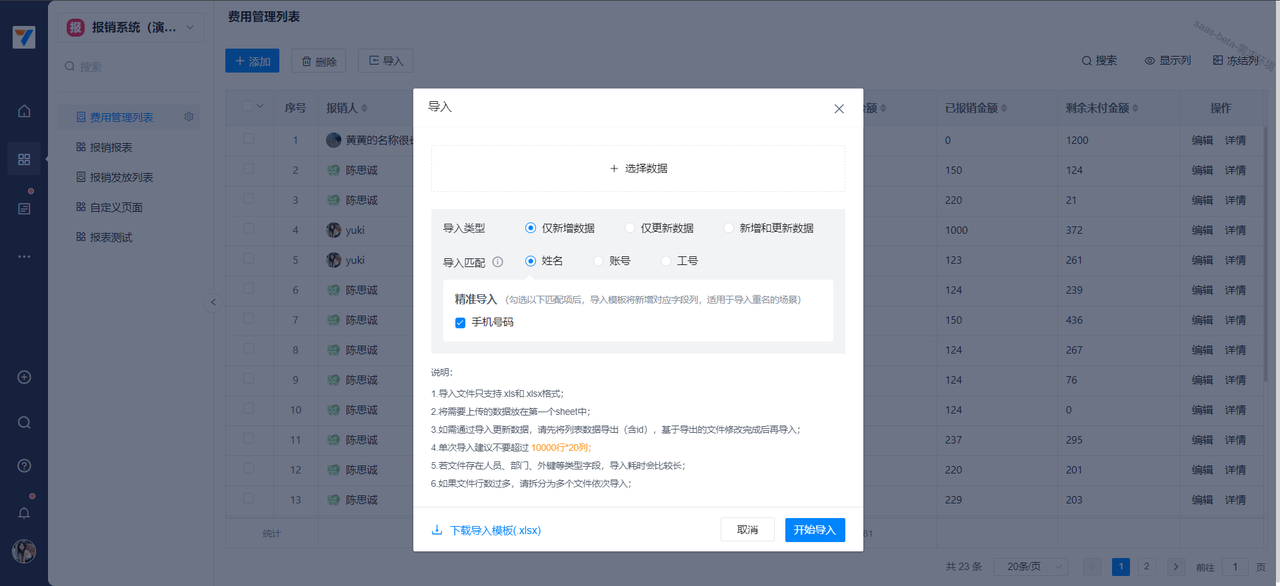Viewport: 1280px width, 586px height.
Task: Open 自定义页面 in the sidebar menu
Action: (116, 207)
